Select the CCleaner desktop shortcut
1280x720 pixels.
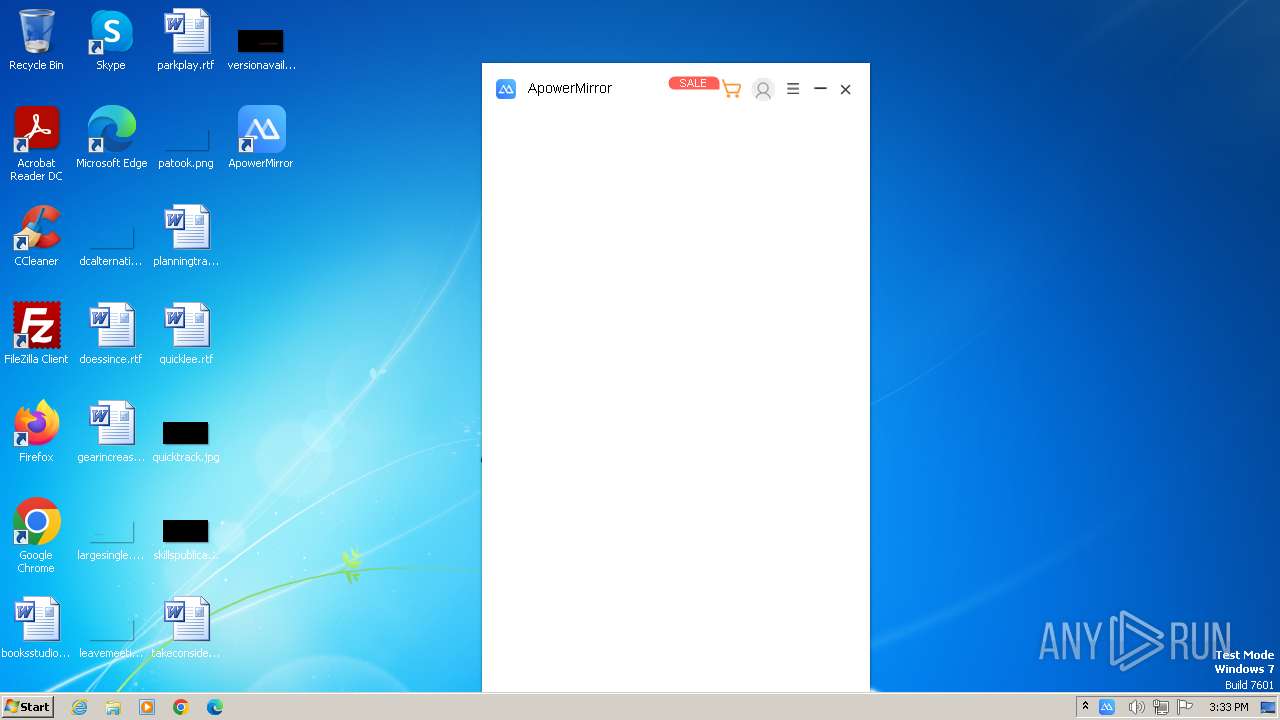[36, 236]
